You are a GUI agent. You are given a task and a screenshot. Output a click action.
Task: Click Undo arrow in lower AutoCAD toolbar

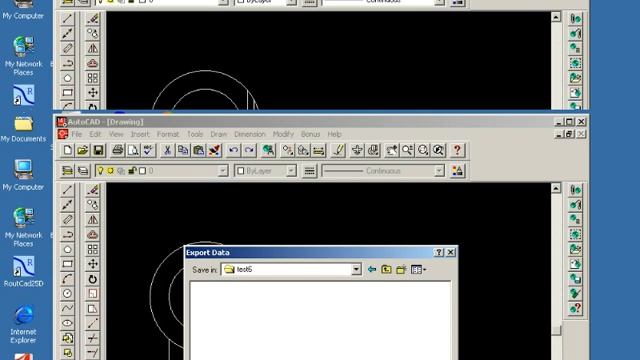(233, 150)
